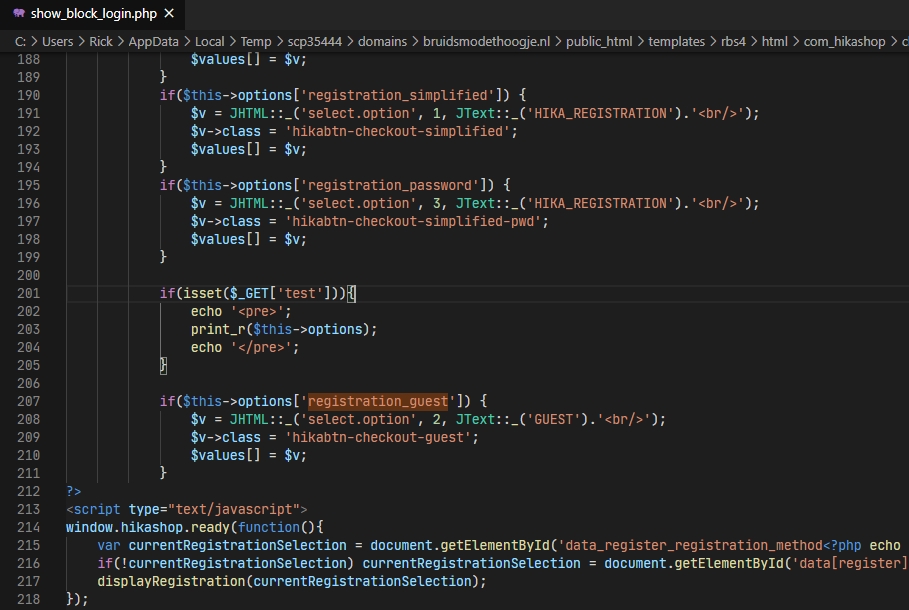Click window.hikashop.ready on line 214

tap(148, 528)
